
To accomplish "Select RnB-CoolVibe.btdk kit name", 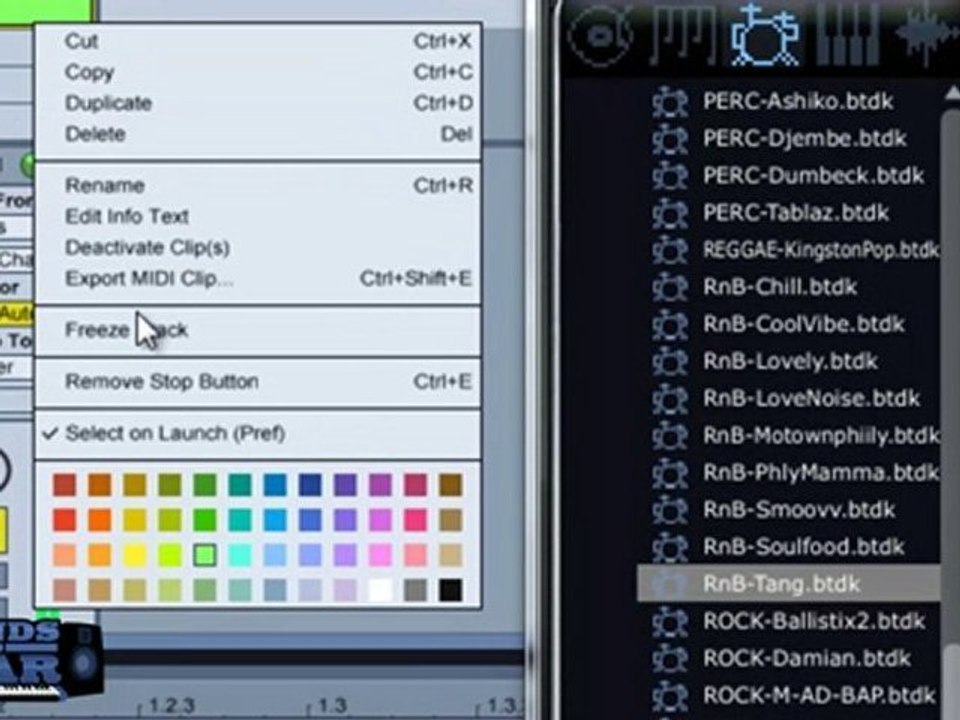I will point(803,324).
